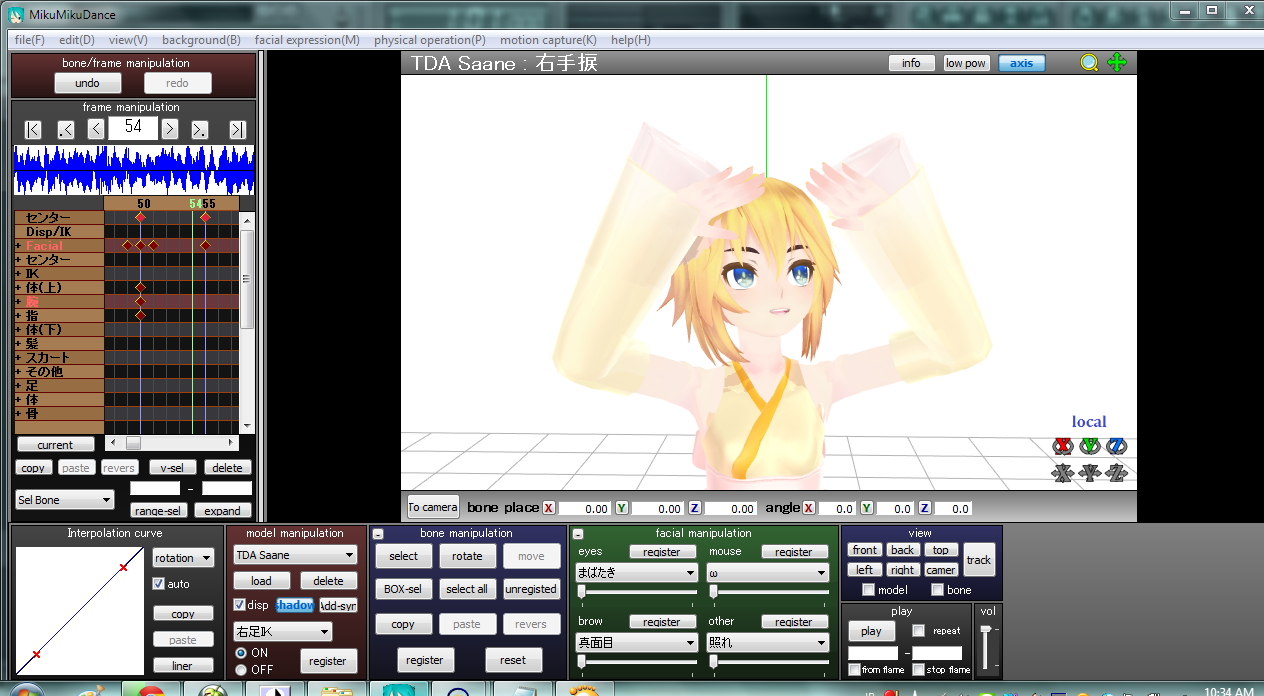
Task: Open the eyes まばたき dropdown
Action: tap(637, 573)
